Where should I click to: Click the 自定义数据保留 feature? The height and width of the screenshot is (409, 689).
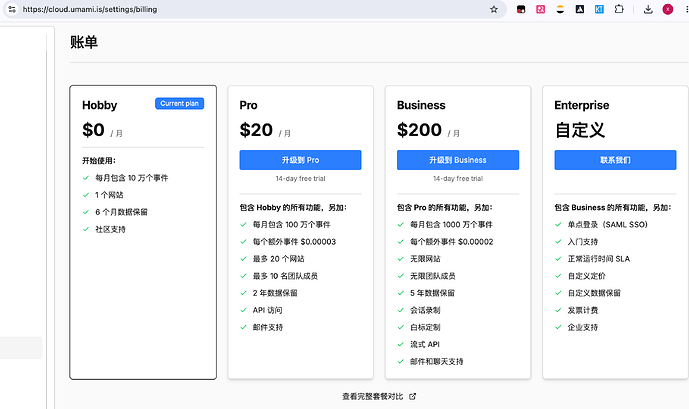(594, 293)
